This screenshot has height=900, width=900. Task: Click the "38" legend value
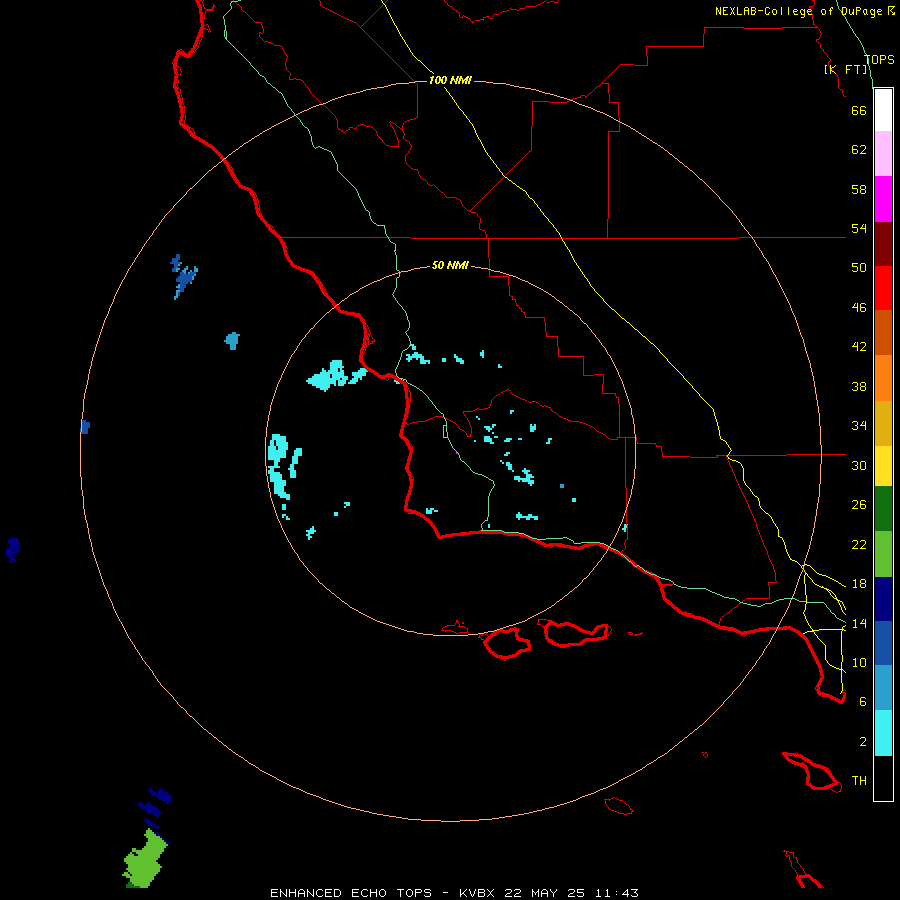[x=859, y=387]
